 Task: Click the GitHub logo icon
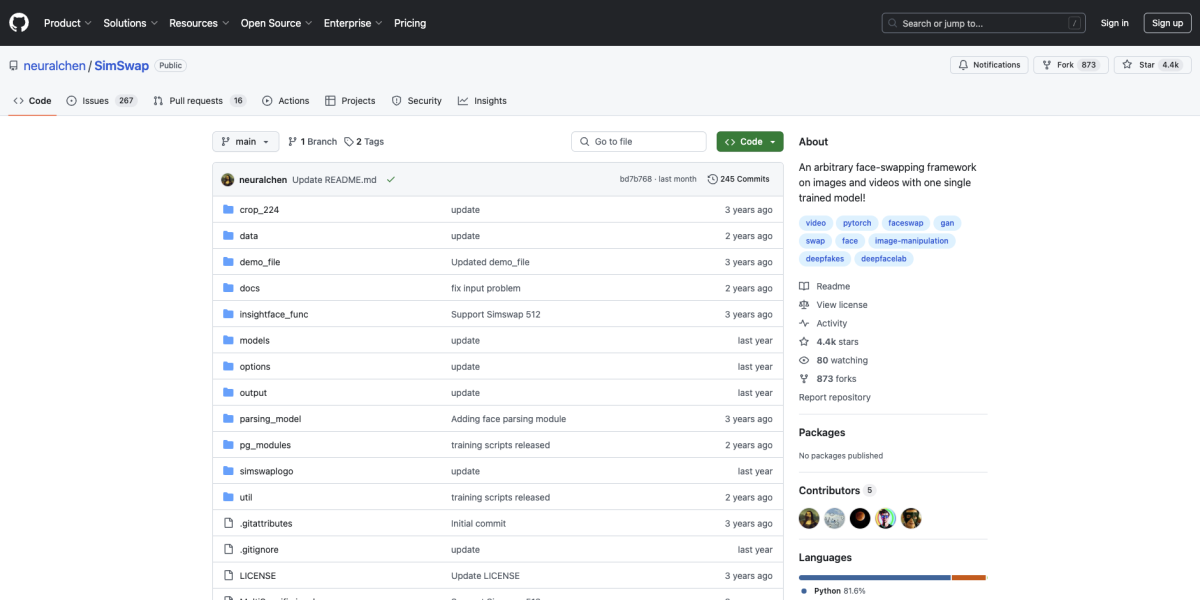click(x=19, y=23)
